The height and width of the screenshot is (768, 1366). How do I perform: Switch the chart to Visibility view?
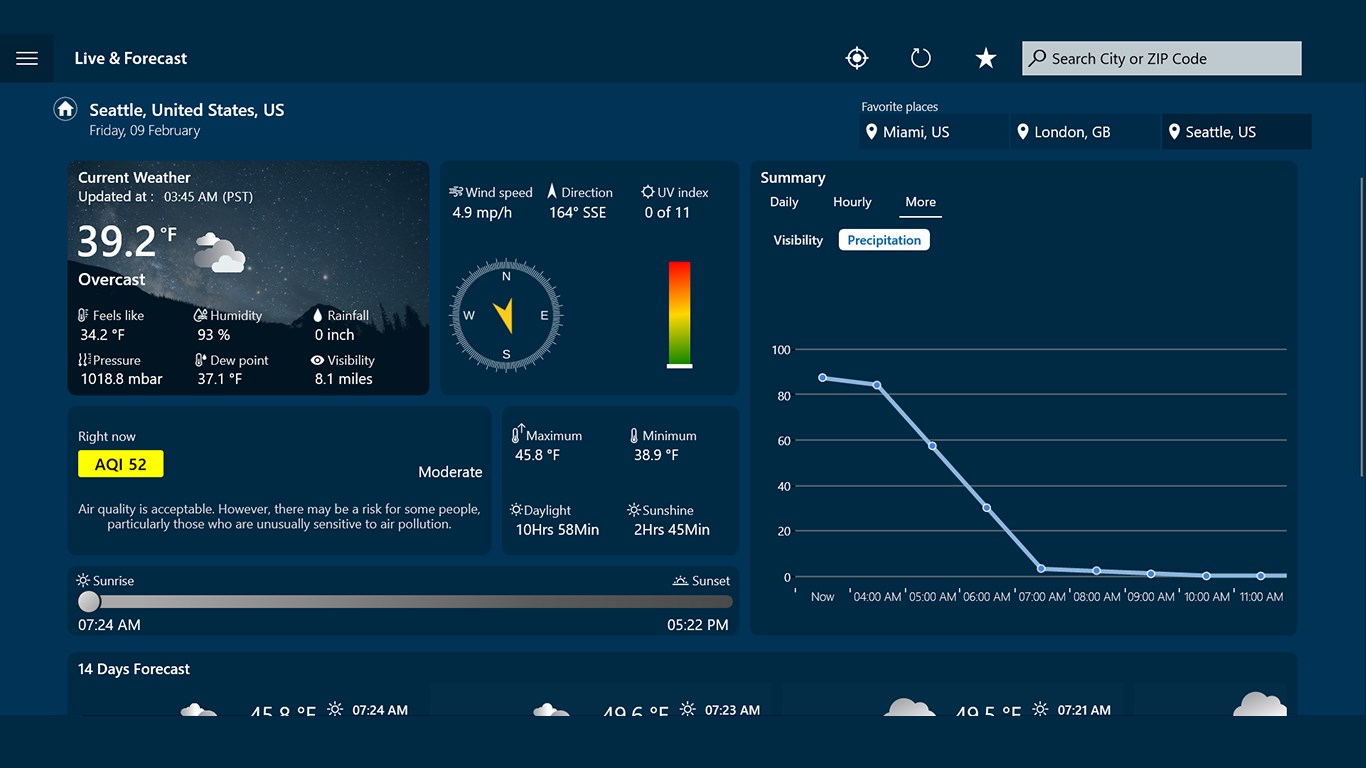coord(797,240)
